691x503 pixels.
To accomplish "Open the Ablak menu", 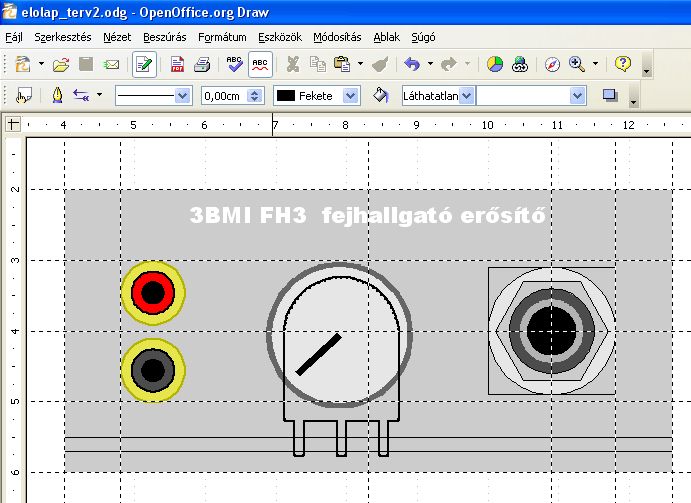I will tap(387, 37).
